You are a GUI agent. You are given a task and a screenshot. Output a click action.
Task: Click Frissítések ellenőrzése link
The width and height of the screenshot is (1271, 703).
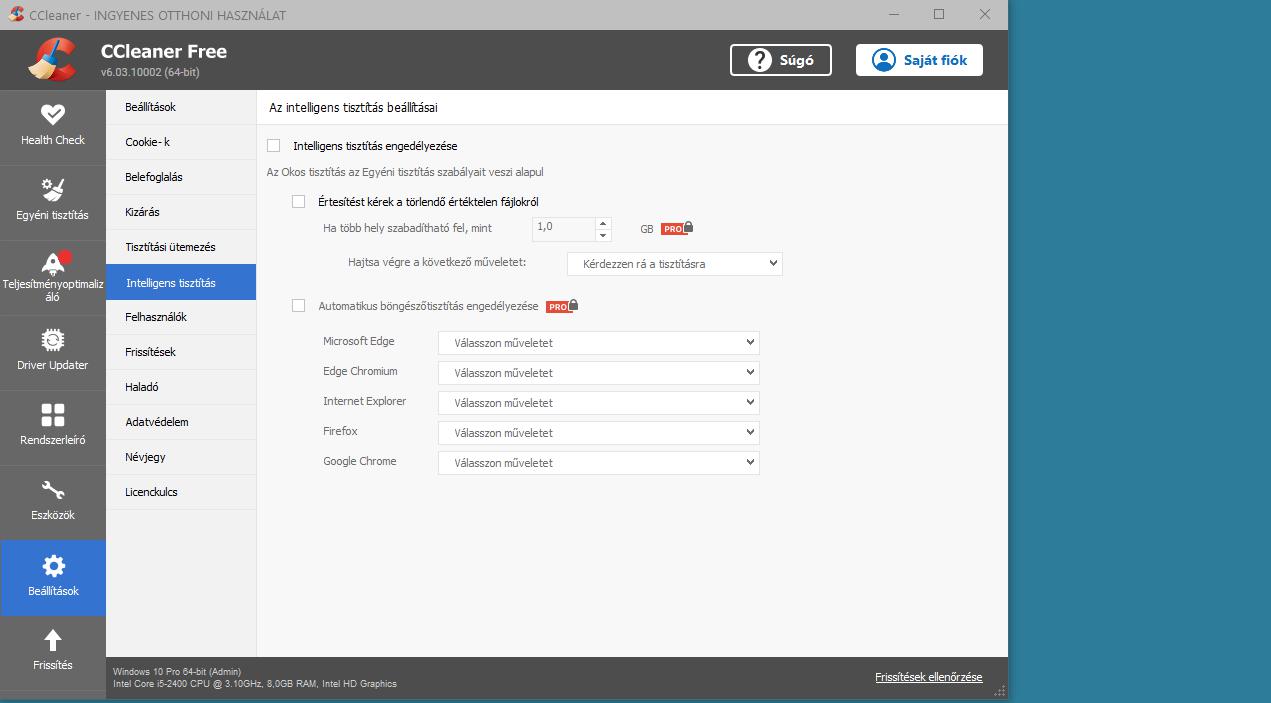(x=929, y=677)
